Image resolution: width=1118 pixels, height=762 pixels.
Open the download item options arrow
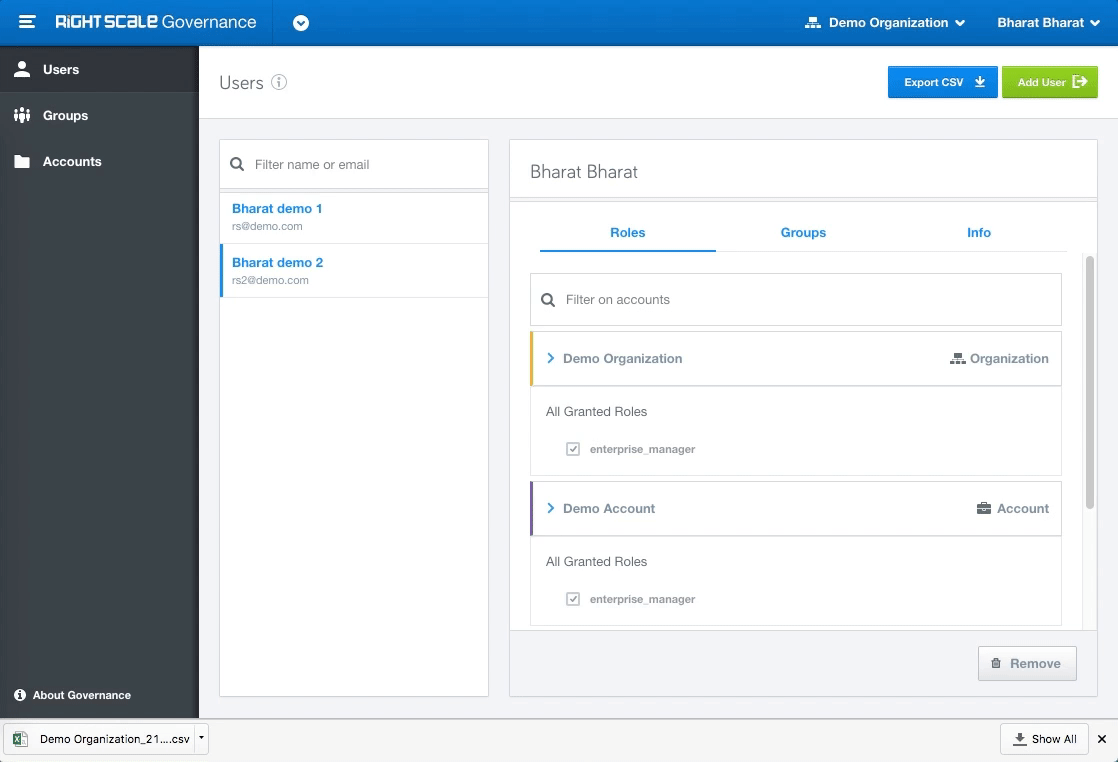[201, 738]
